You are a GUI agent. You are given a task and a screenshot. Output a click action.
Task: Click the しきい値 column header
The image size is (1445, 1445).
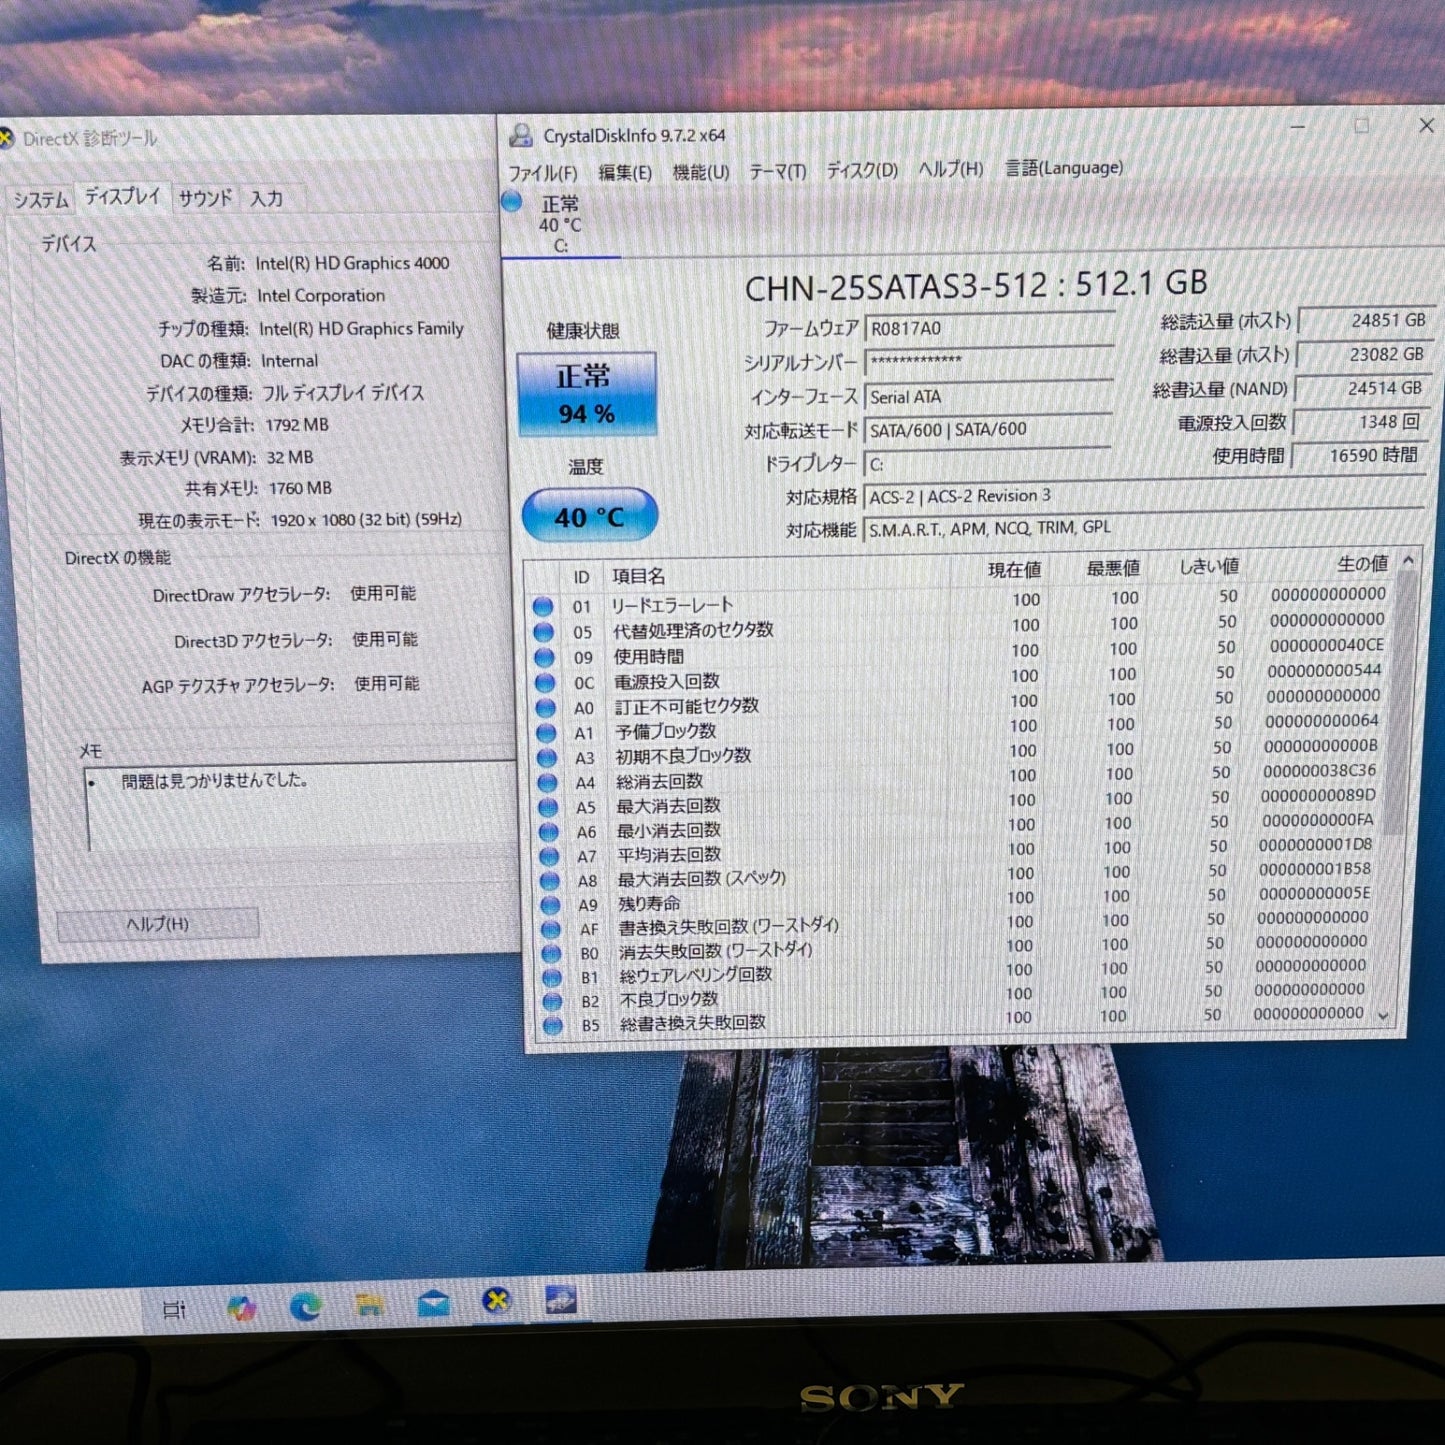point(1209,567)
